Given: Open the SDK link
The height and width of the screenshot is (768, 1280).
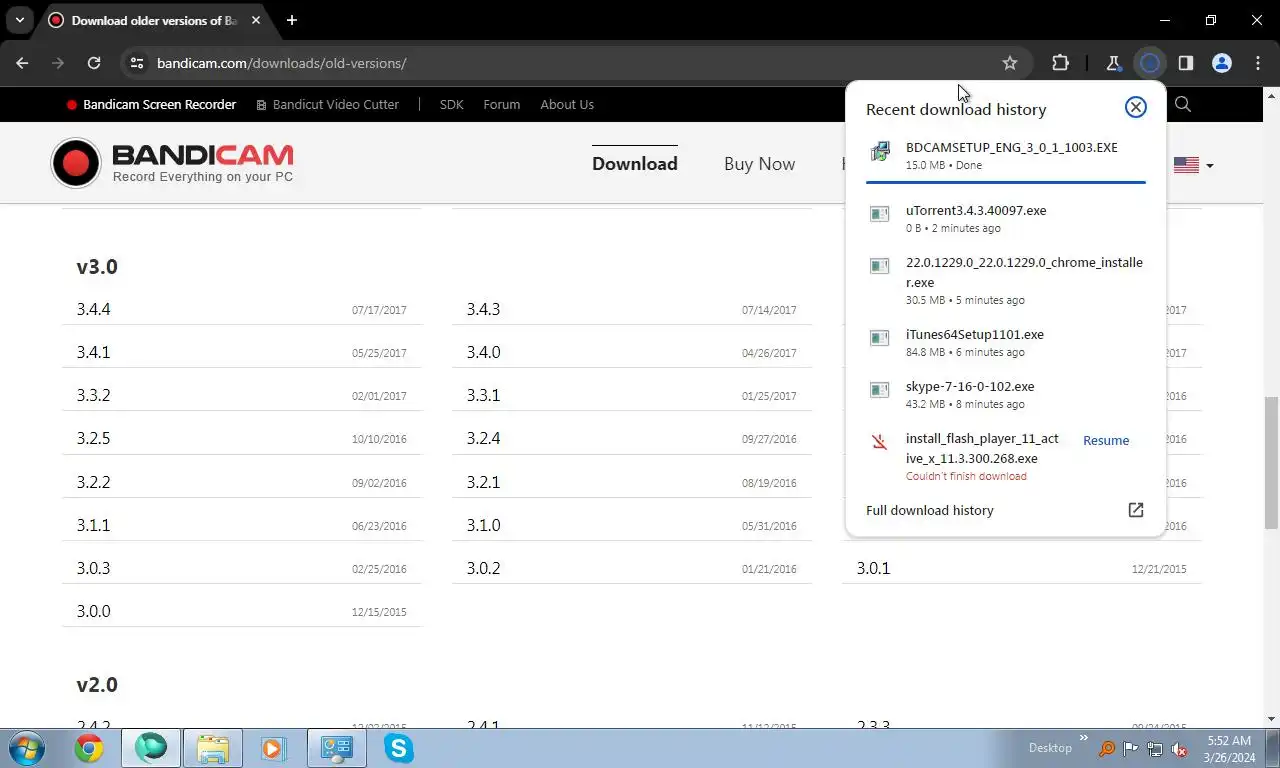Looking at the screenshot, I should click(x=452, y=104).
